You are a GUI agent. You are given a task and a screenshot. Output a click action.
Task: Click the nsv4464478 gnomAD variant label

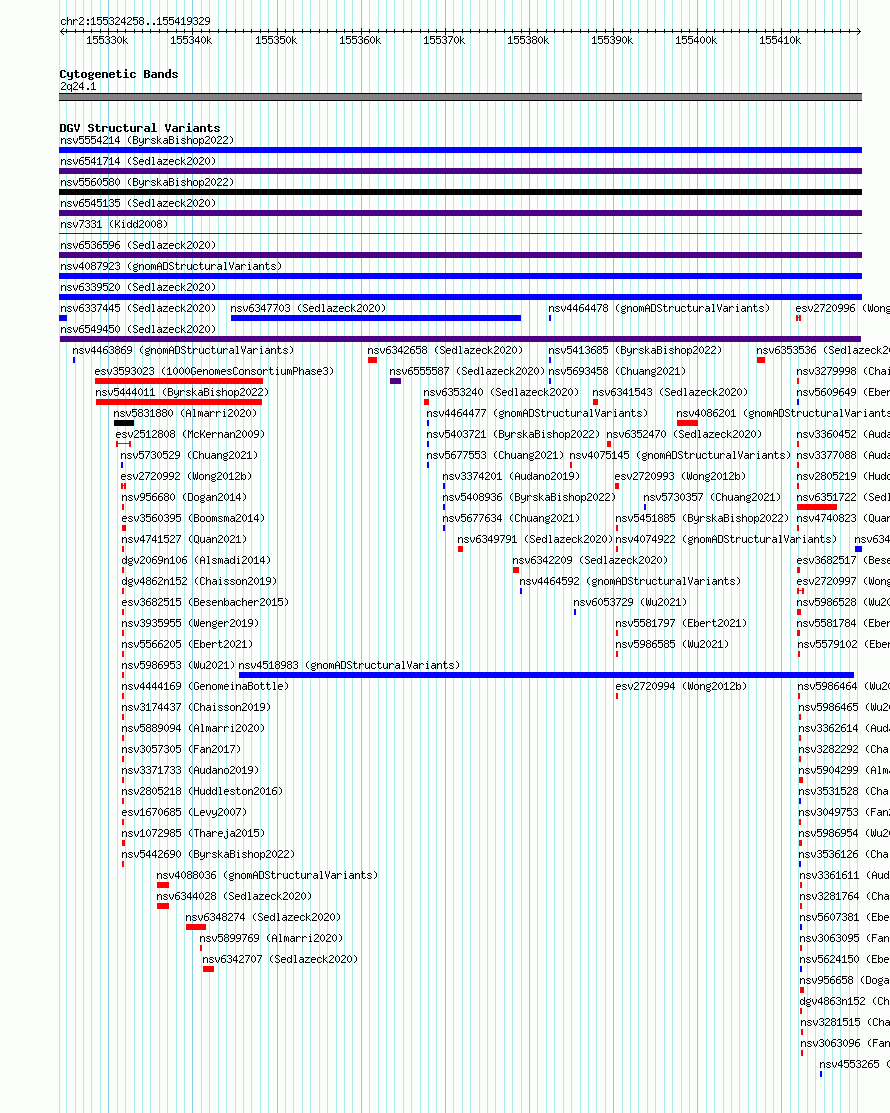tap(659, 308)
